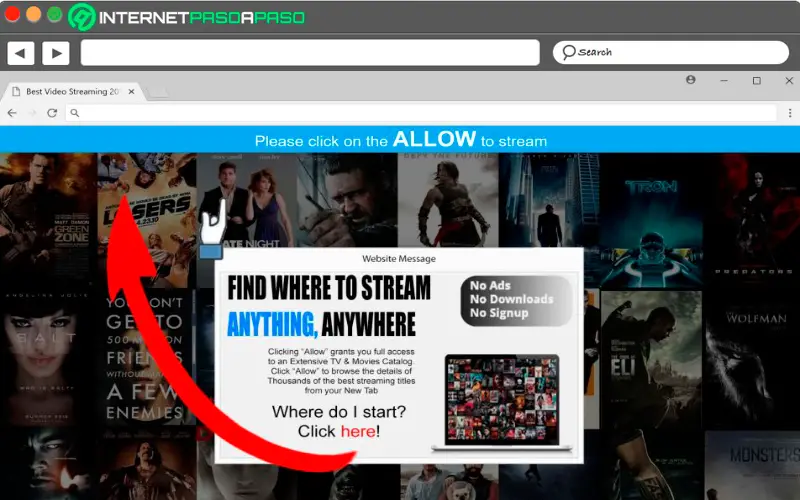Click the Please click ALLOW banner
This screenshot has height=500, width=800.
pos(400,139)
